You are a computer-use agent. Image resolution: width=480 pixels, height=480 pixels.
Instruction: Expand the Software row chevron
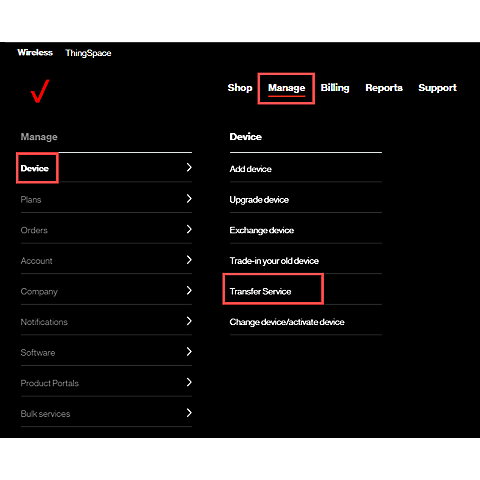point(189,352)
